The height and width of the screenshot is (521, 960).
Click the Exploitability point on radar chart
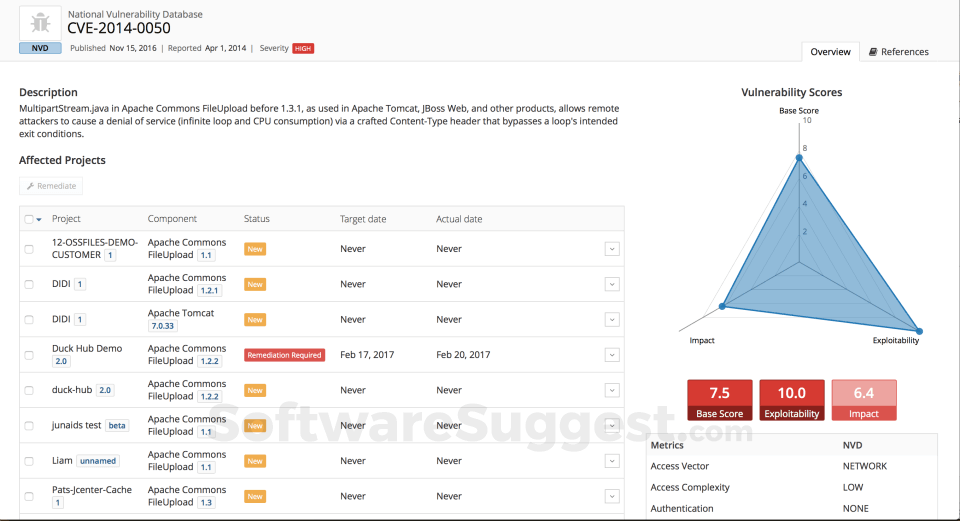click(919, 331)
